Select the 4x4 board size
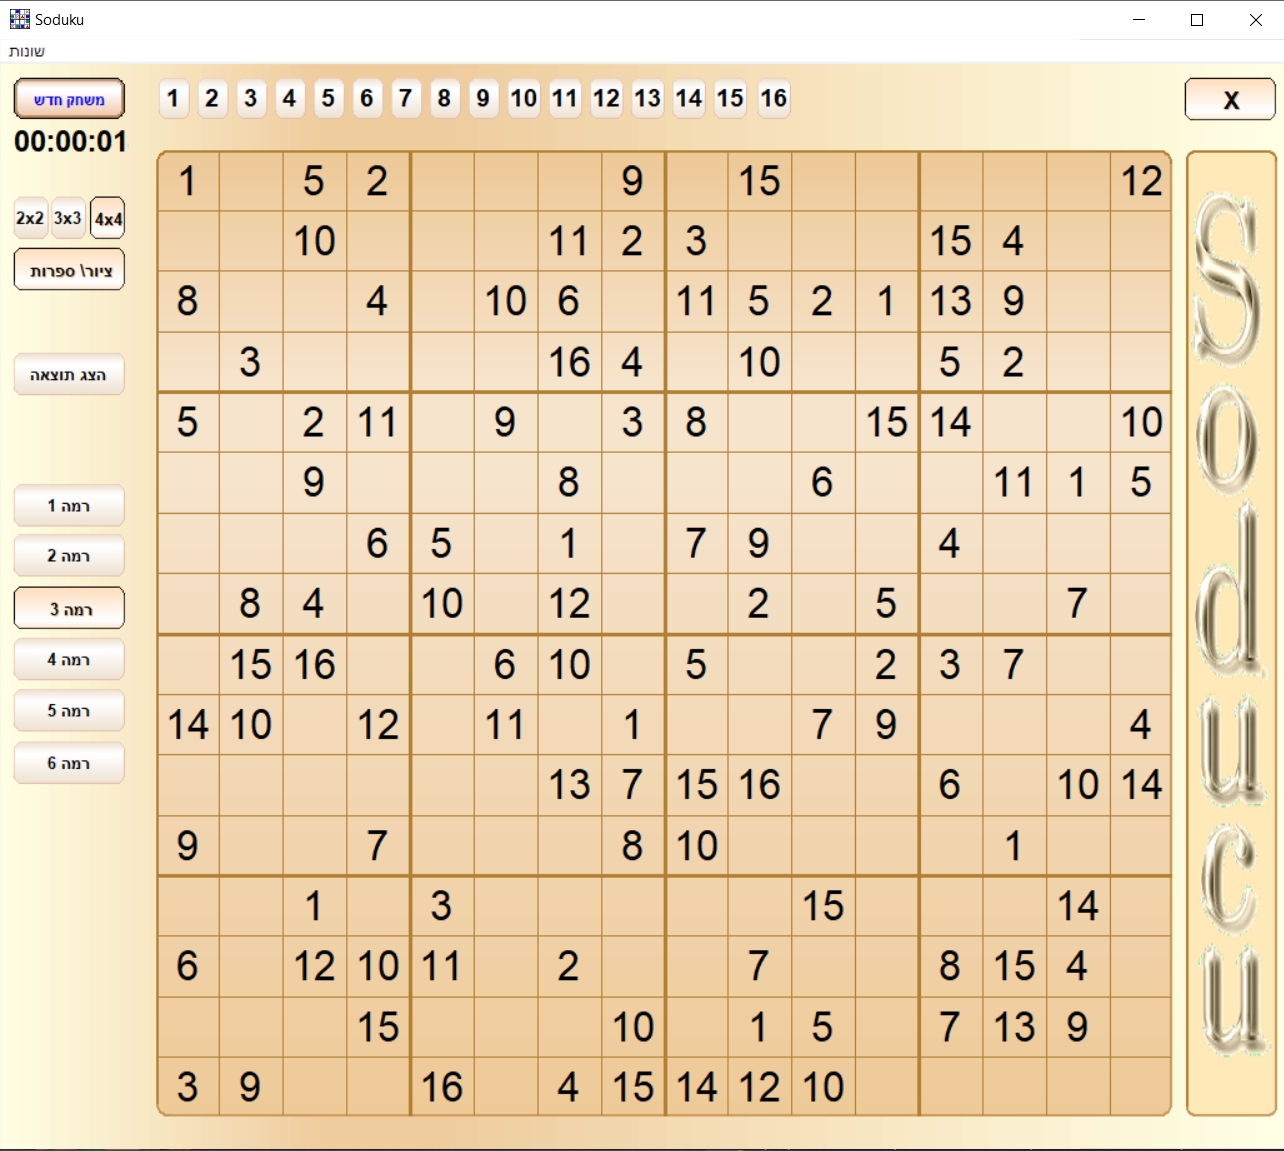 [x=108, y=218]
